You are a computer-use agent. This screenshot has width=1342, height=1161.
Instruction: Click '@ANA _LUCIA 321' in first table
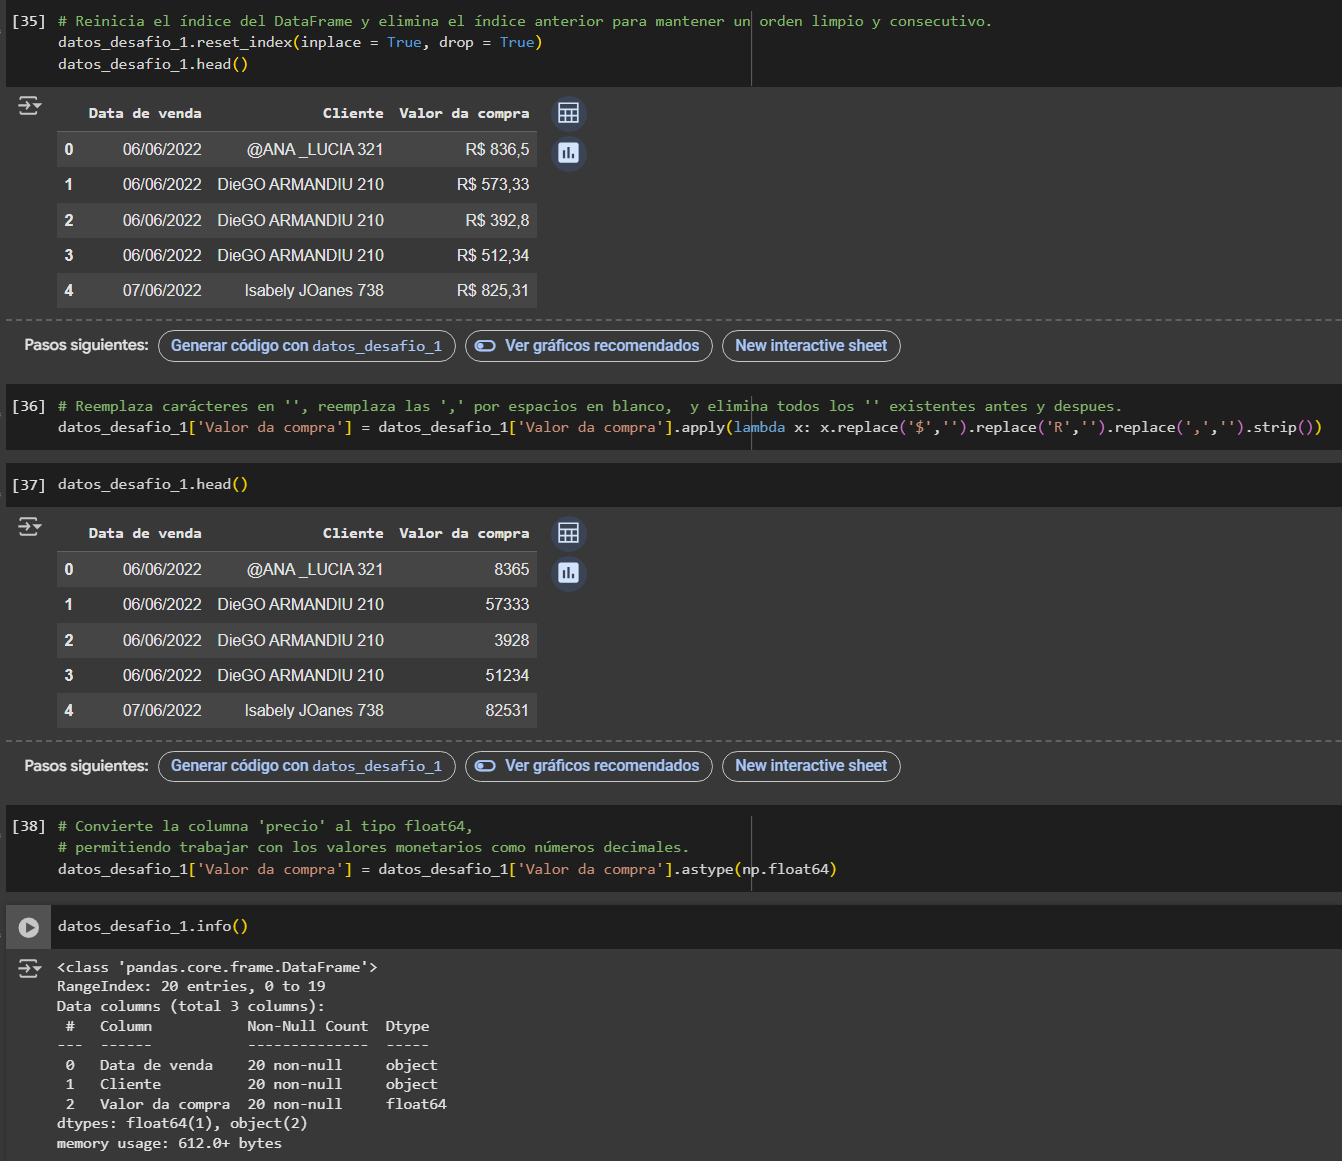pyautogui.click(x=315, y=150)
